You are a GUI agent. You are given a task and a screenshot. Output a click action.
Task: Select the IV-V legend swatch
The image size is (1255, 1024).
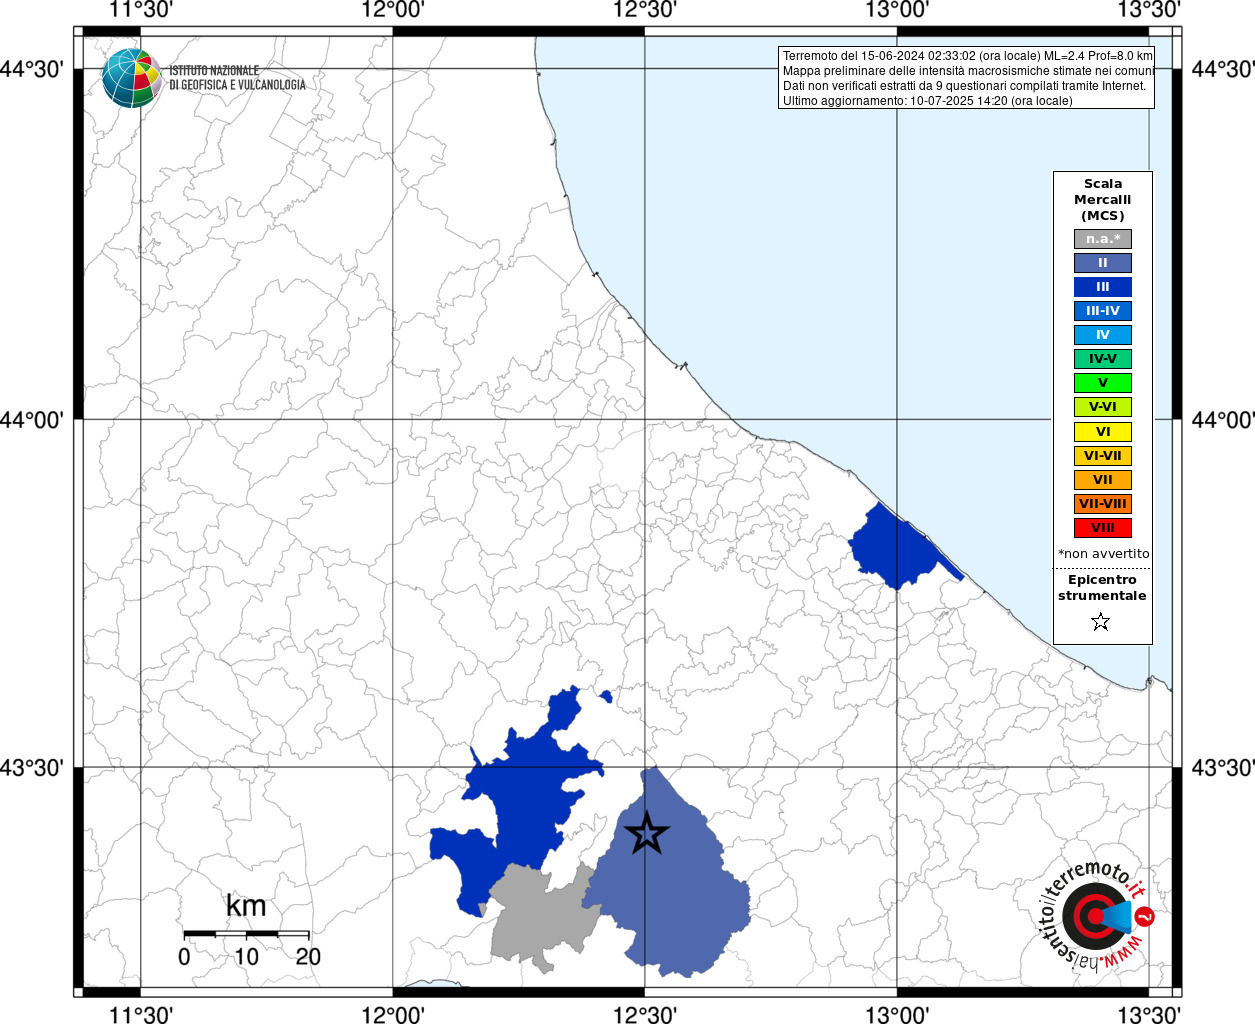1103,359
